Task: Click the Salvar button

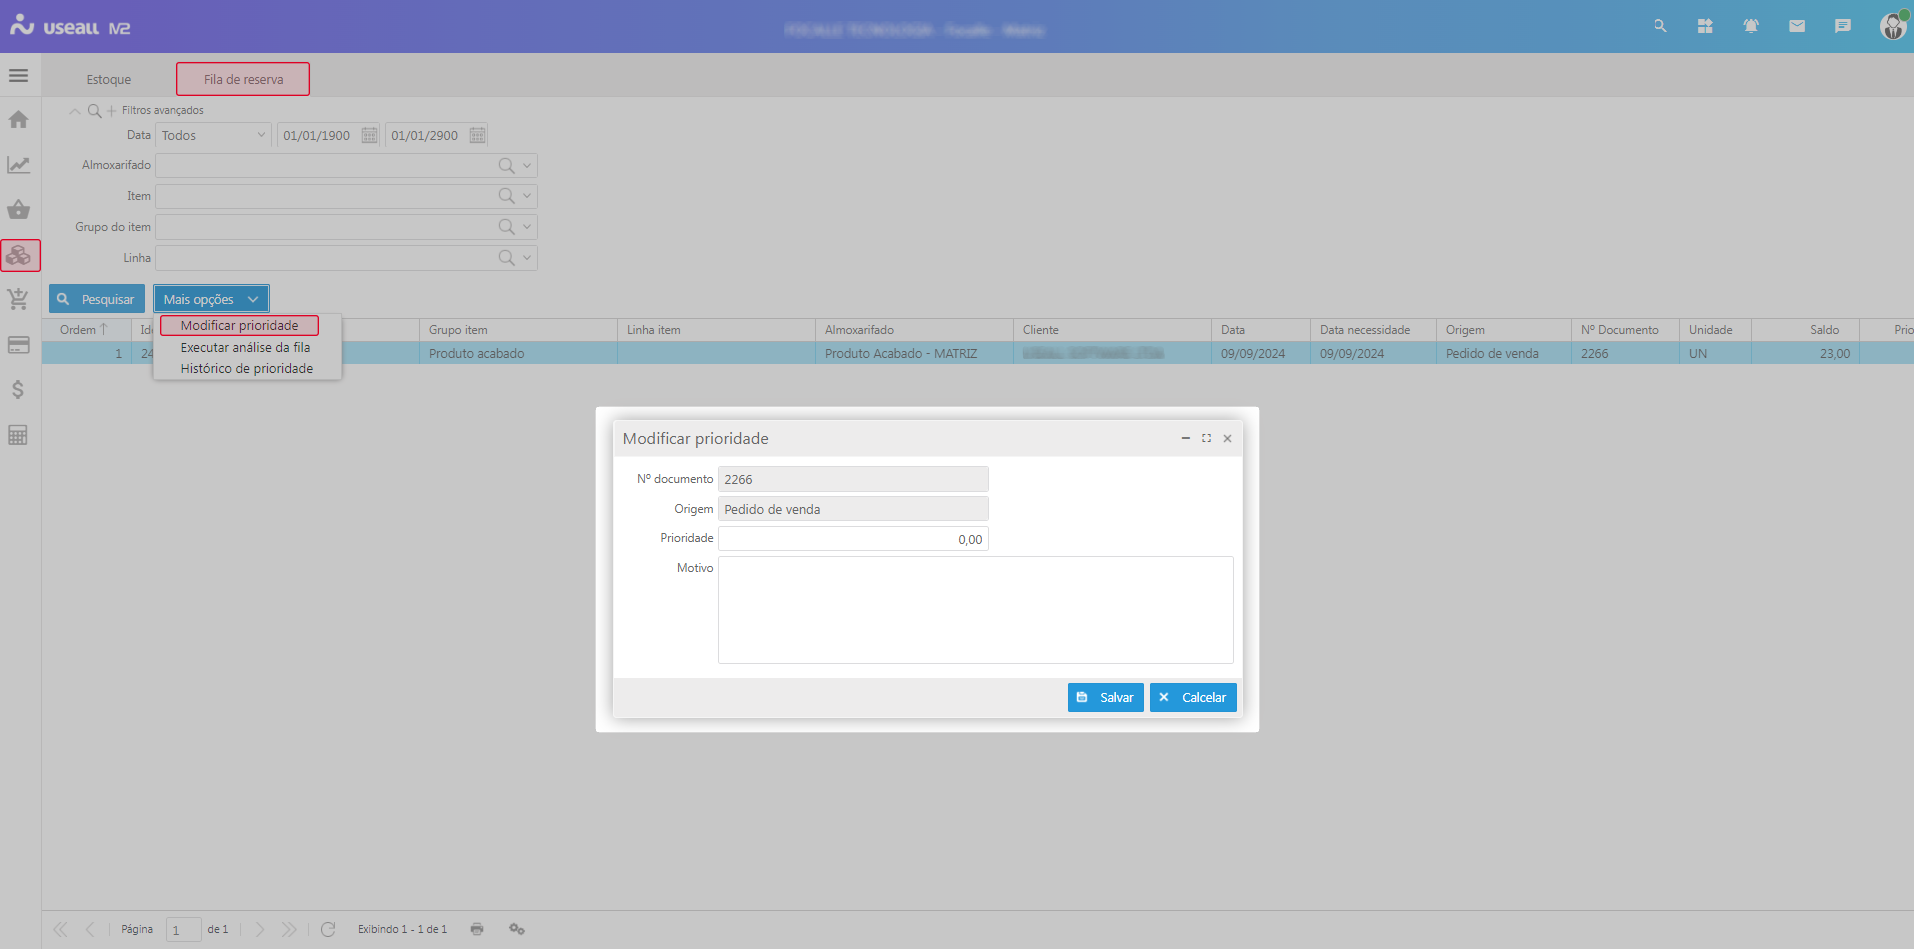Action: 1105,698
